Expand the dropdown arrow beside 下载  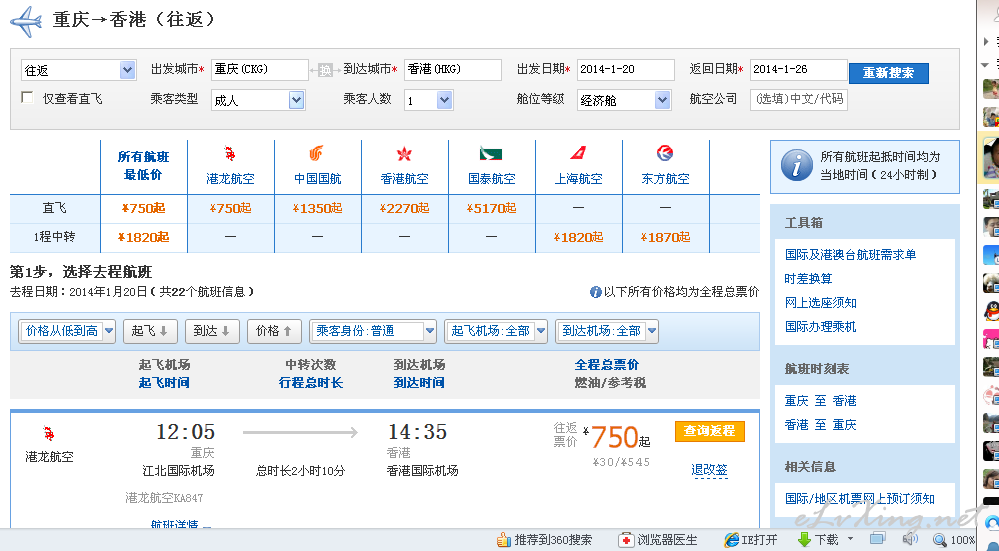click(x=850, y=540)
